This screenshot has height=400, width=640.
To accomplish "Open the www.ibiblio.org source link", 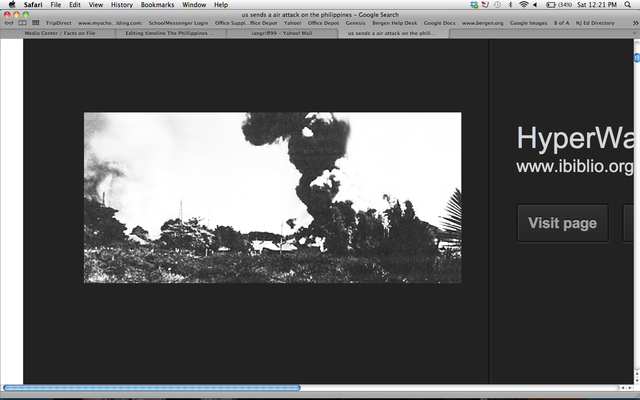I will (575, 167).
